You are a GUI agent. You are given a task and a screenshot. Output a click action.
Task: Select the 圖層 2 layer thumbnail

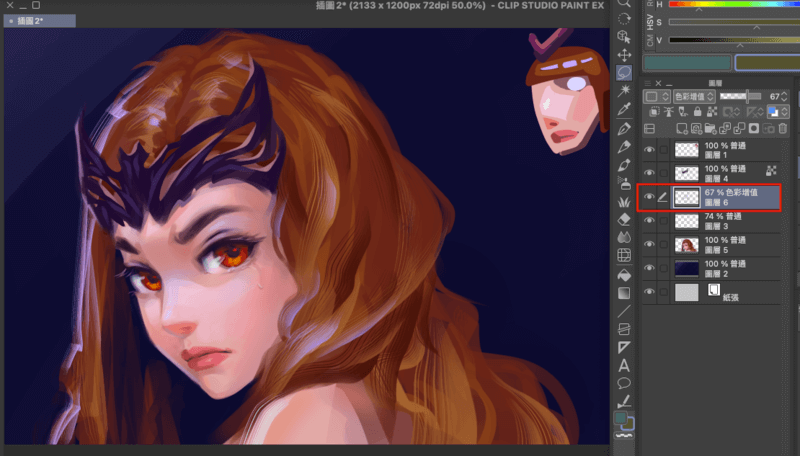pos(686,268)
